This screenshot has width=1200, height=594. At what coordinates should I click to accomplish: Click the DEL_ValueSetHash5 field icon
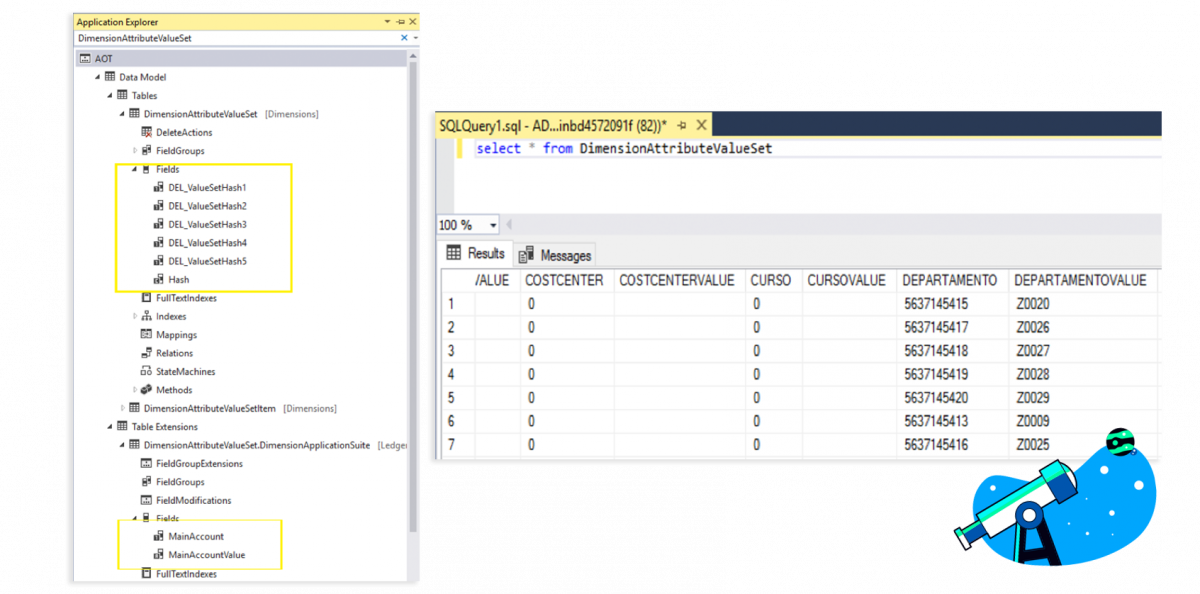(158, 261)
